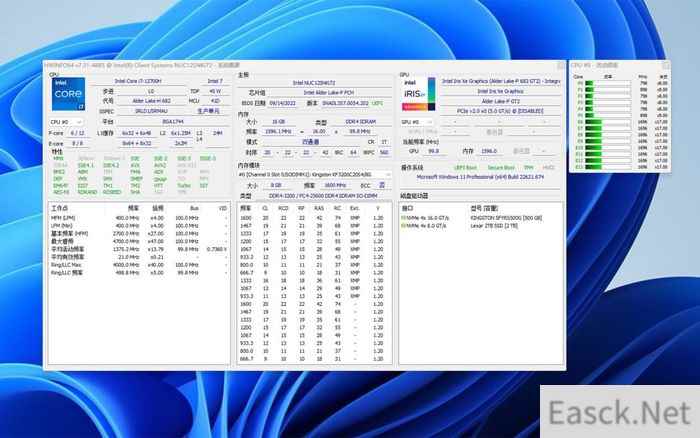Click the BIOS date 09/14/2022
Image resolution: width=700 pixels, height=438 pixels.
283,103
